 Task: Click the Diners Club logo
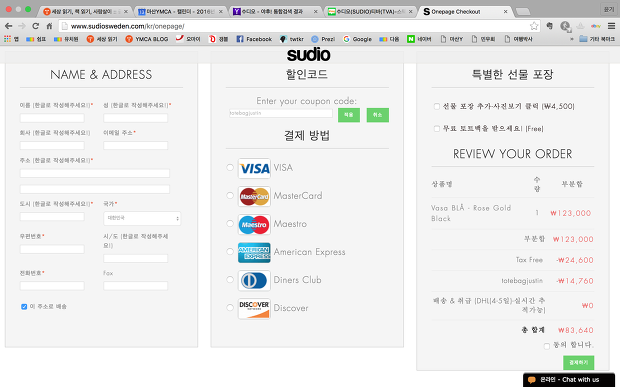pyautogui.click(x=254, y=281)
